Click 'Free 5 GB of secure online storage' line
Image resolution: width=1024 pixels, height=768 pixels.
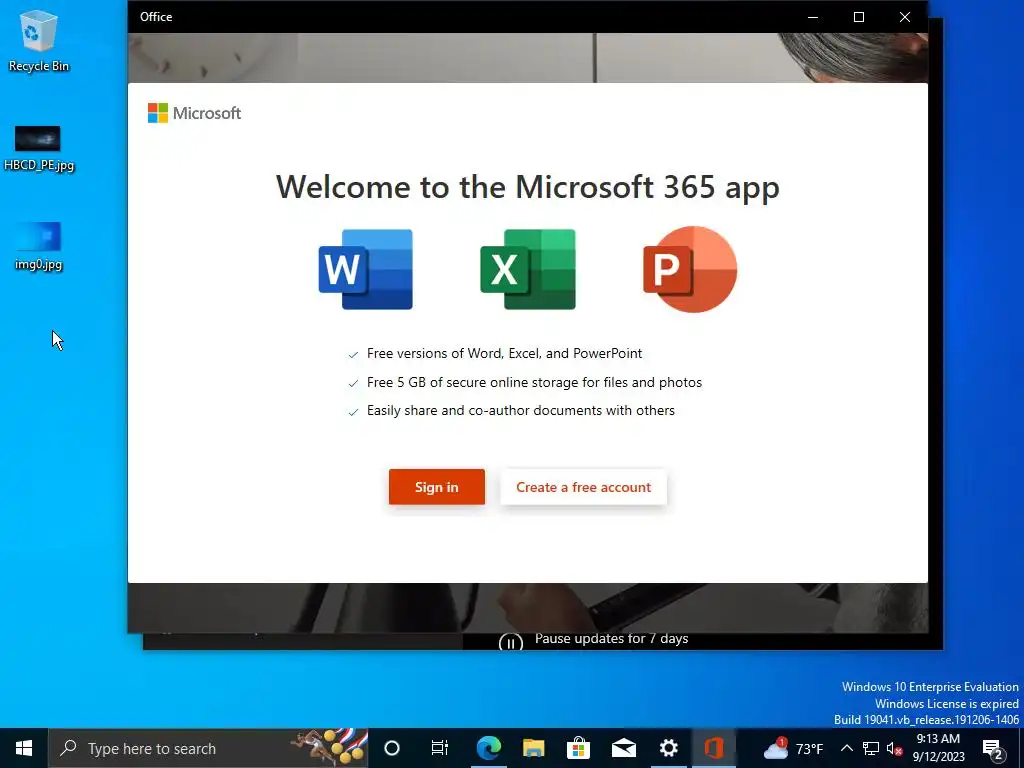[x=534, y=382]
